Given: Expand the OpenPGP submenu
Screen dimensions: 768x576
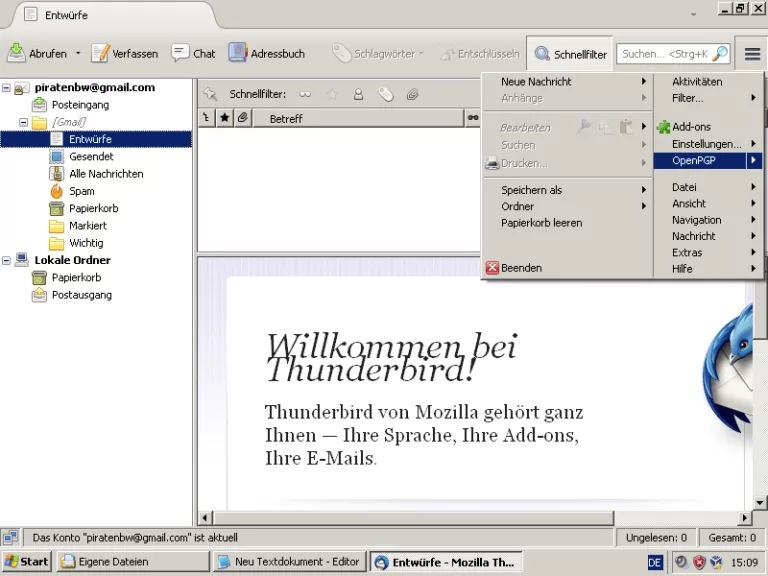Looking at the screenshot, I should (708, 161).
